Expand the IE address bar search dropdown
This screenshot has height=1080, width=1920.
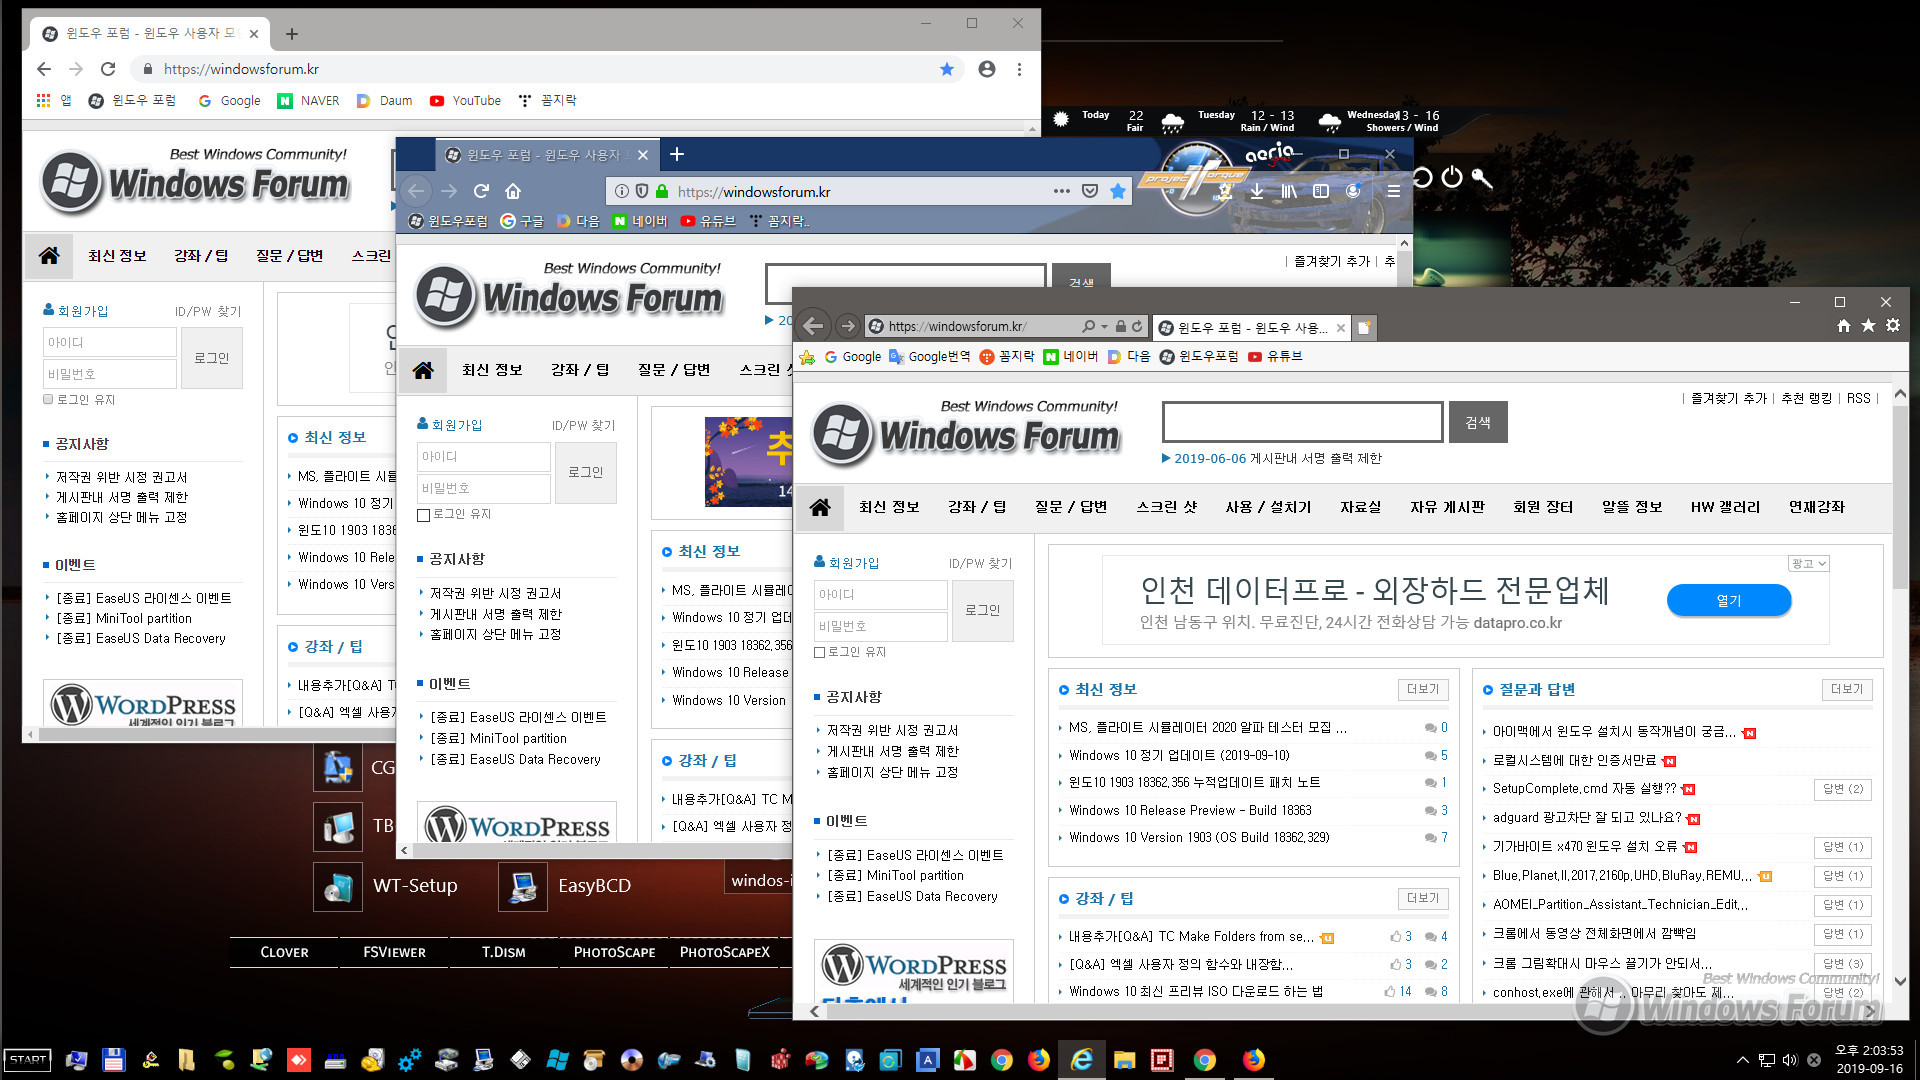click(x=1104, y=326)
